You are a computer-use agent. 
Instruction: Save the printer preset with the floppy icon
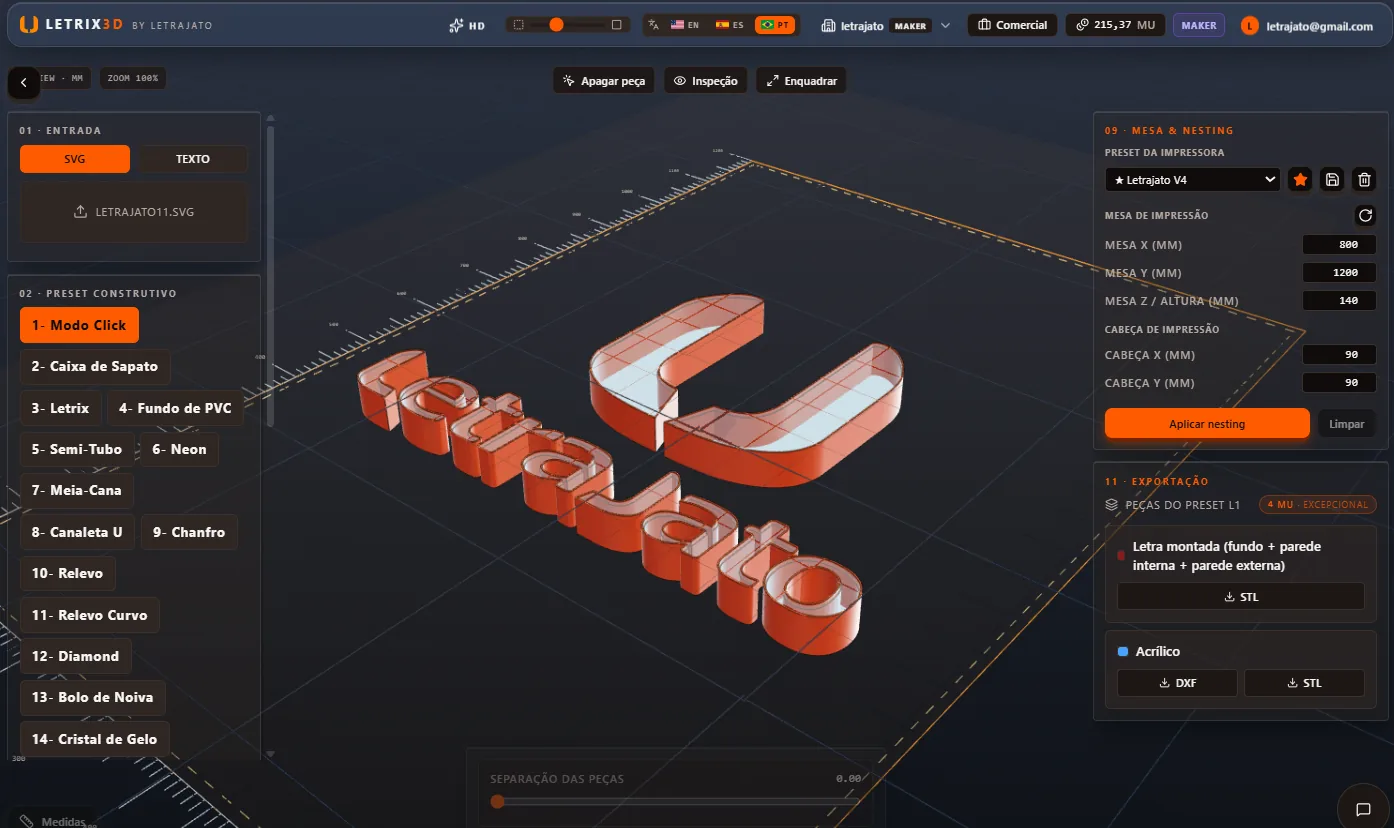(1332, 180)
